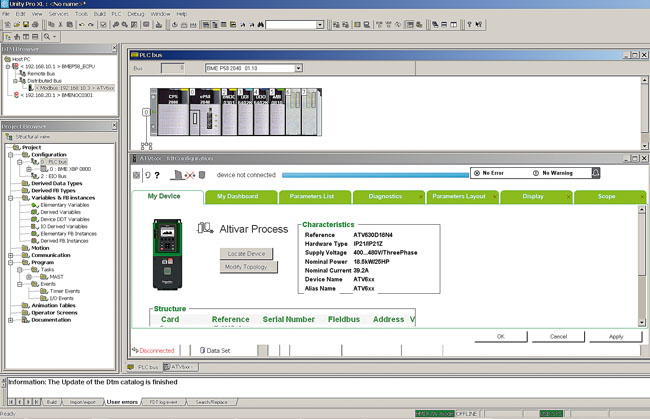The width and height of the screenshot is (650, 419).
Task: Open the search text combo box dropdown
Action: click(x=320, y=25)
